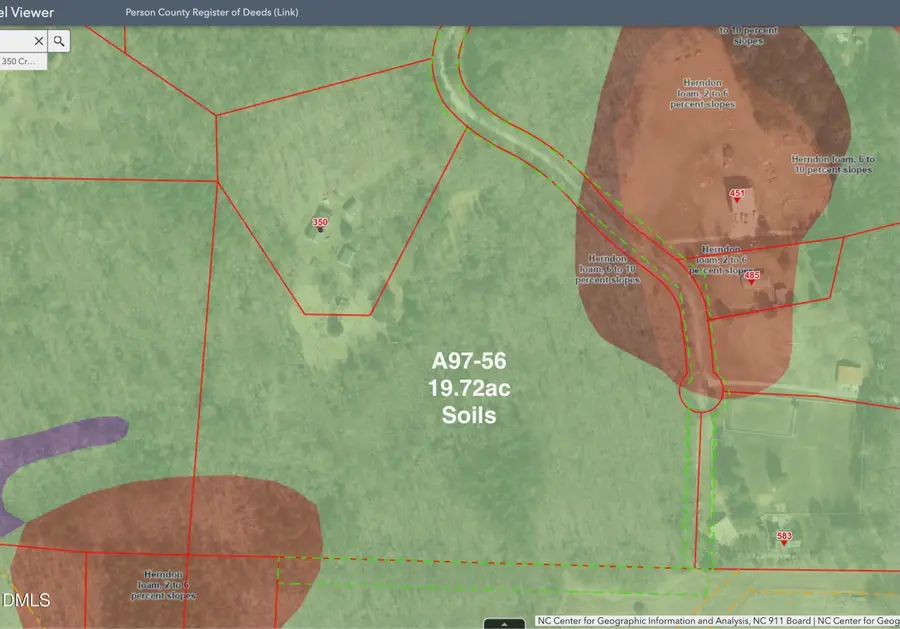900x629 pixels.
Task: Click the NC Center for Geographic Information attribution
Action: (x=717, y=621)
